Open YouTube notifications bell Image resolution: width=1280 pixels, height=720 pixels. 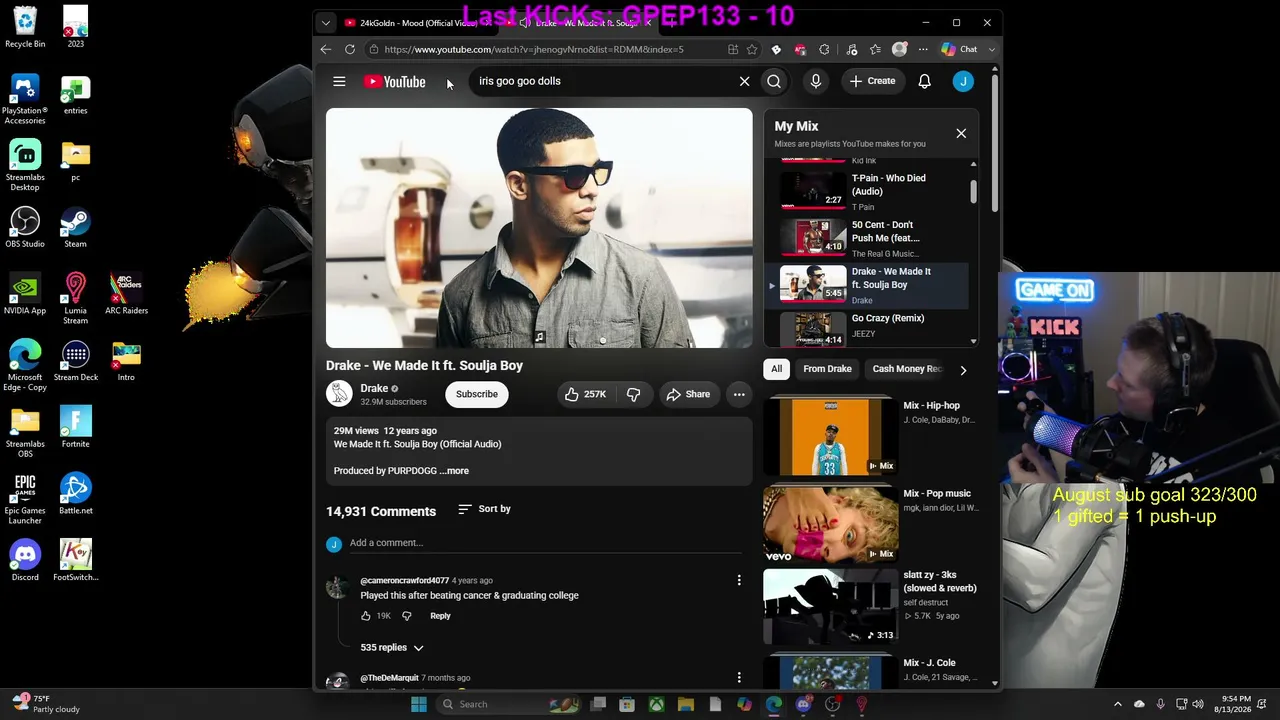point(925,81)
